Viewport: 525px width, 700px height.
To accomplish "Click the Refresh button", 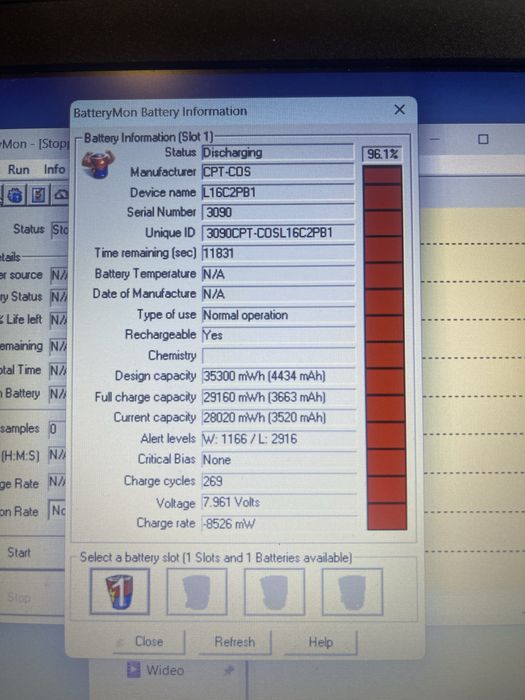I will [235, 642].
